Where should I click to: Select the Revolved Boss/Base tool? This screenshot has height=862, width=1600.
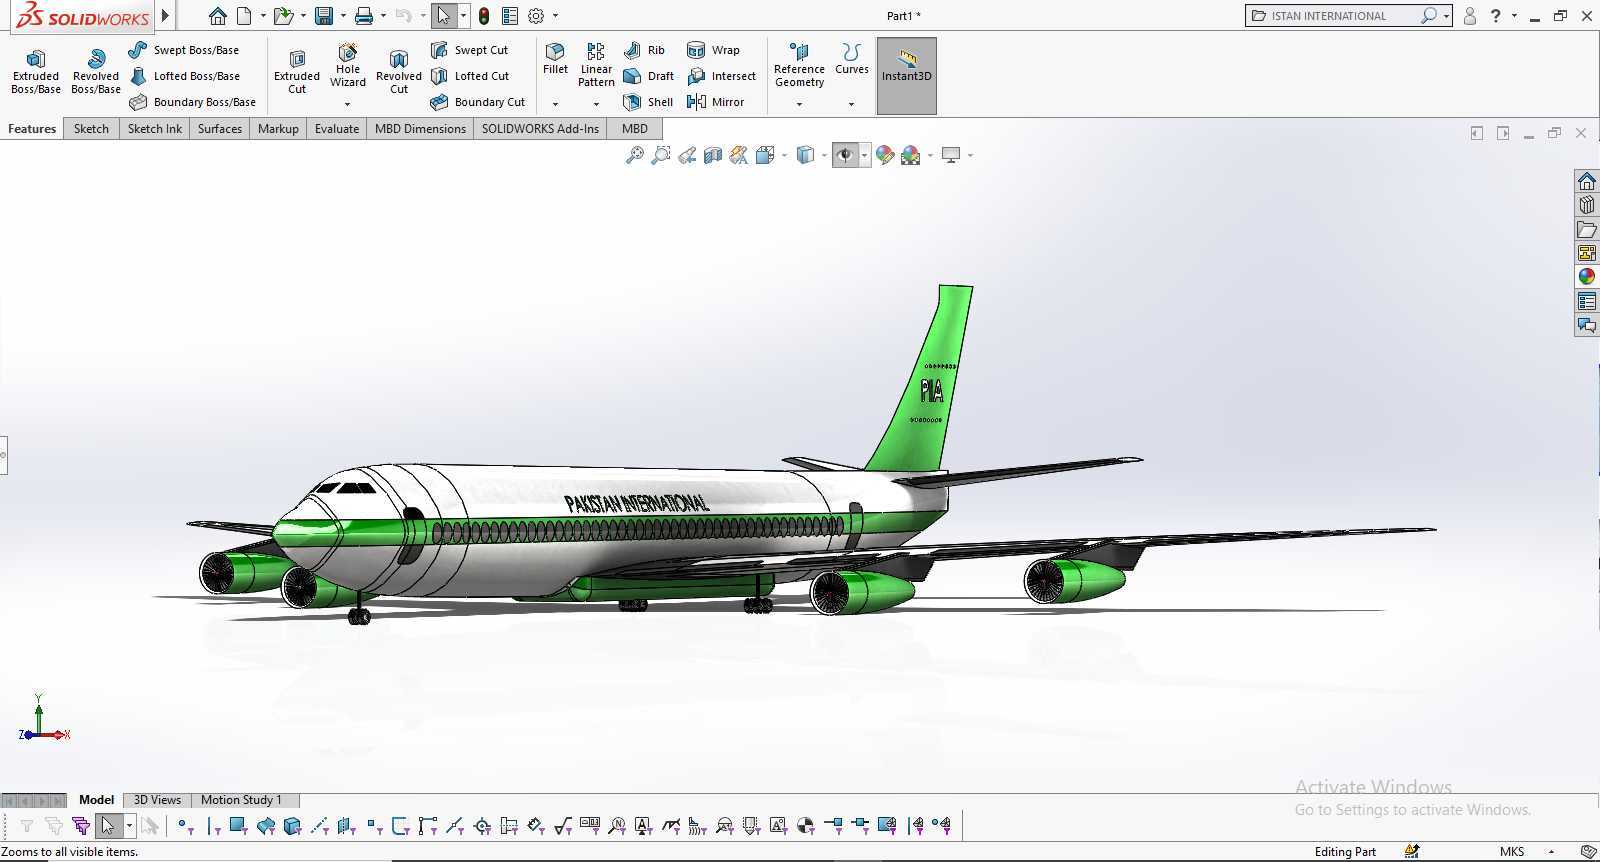(96, 72)
